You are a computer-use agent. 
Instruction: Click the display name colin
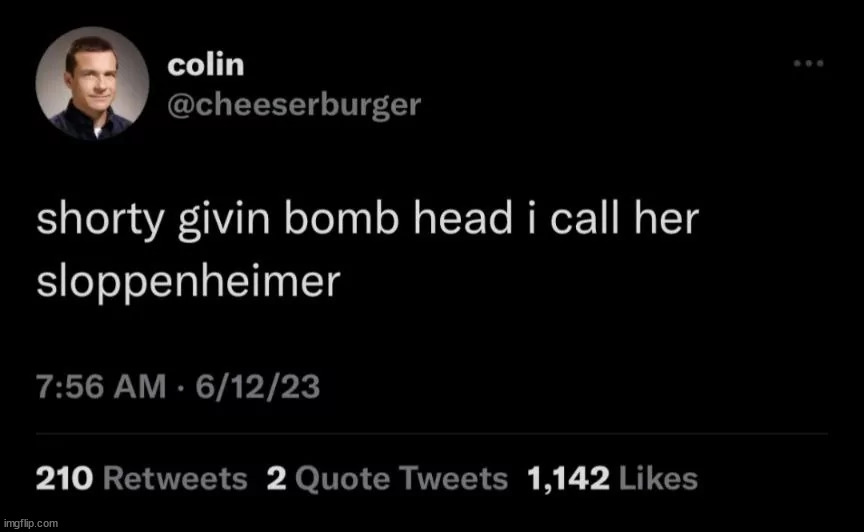click(x=206, y=65)
